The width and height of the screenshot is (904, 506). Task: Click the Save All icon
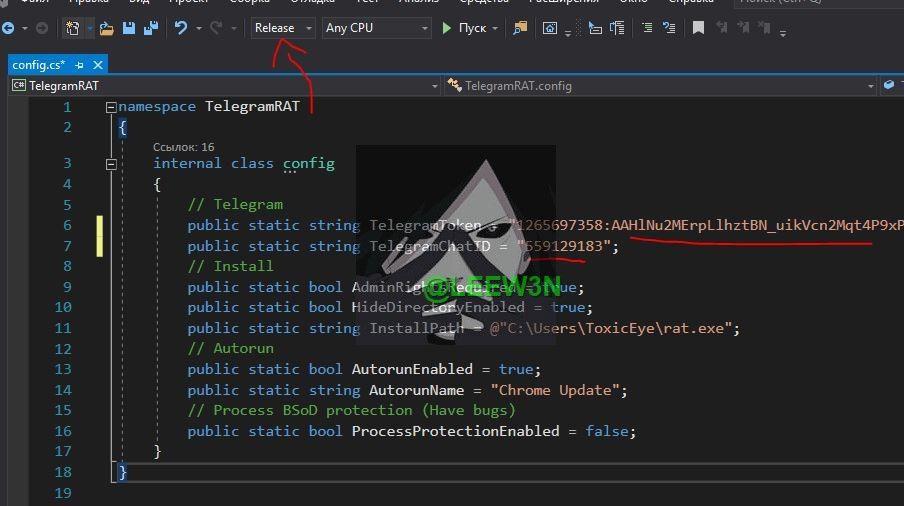(x=150, y=28)
